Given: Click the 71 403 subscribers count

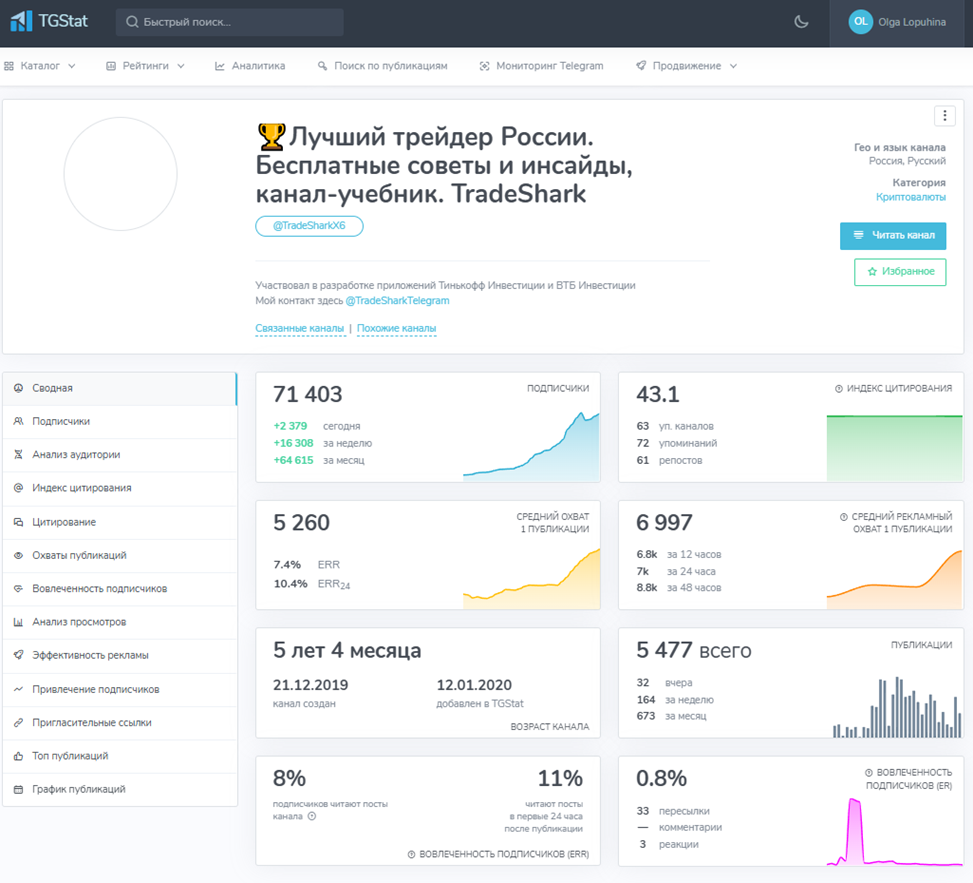Looking at the screenshot, I should click(x=308, y=395).
